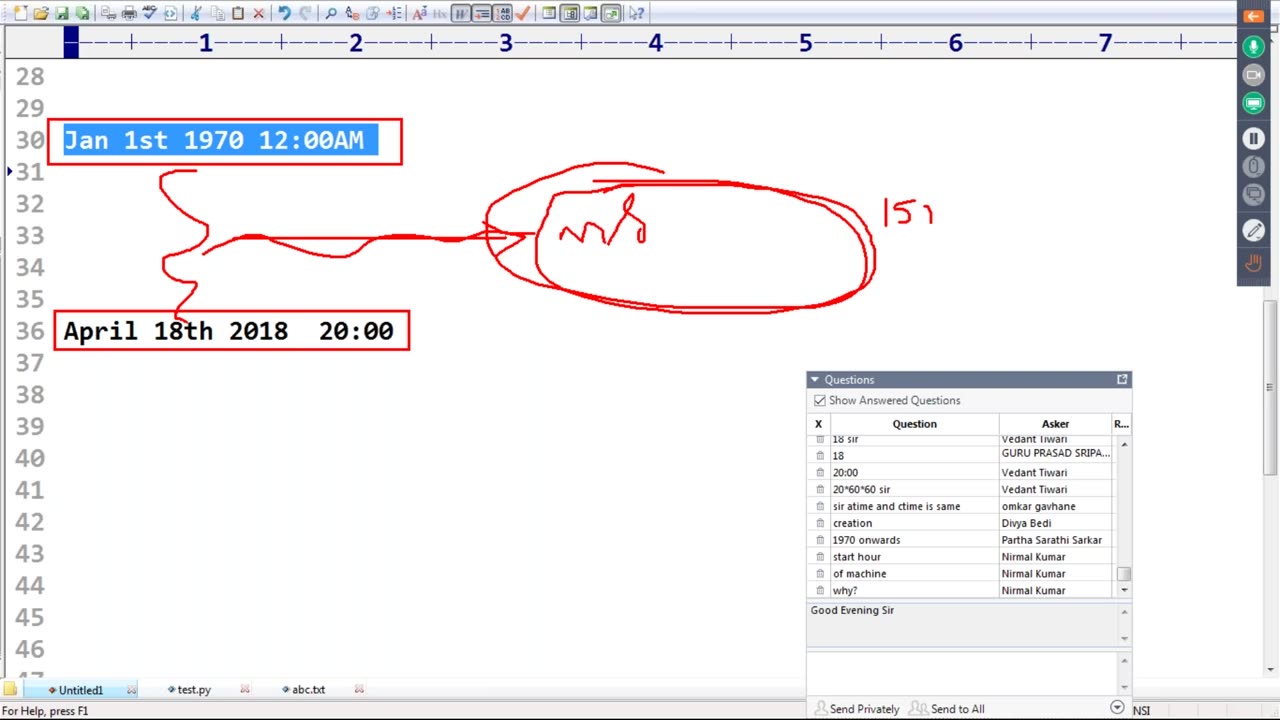Close the abc.txt tab X
This screenshot has width=1280, height=720.
359,689
